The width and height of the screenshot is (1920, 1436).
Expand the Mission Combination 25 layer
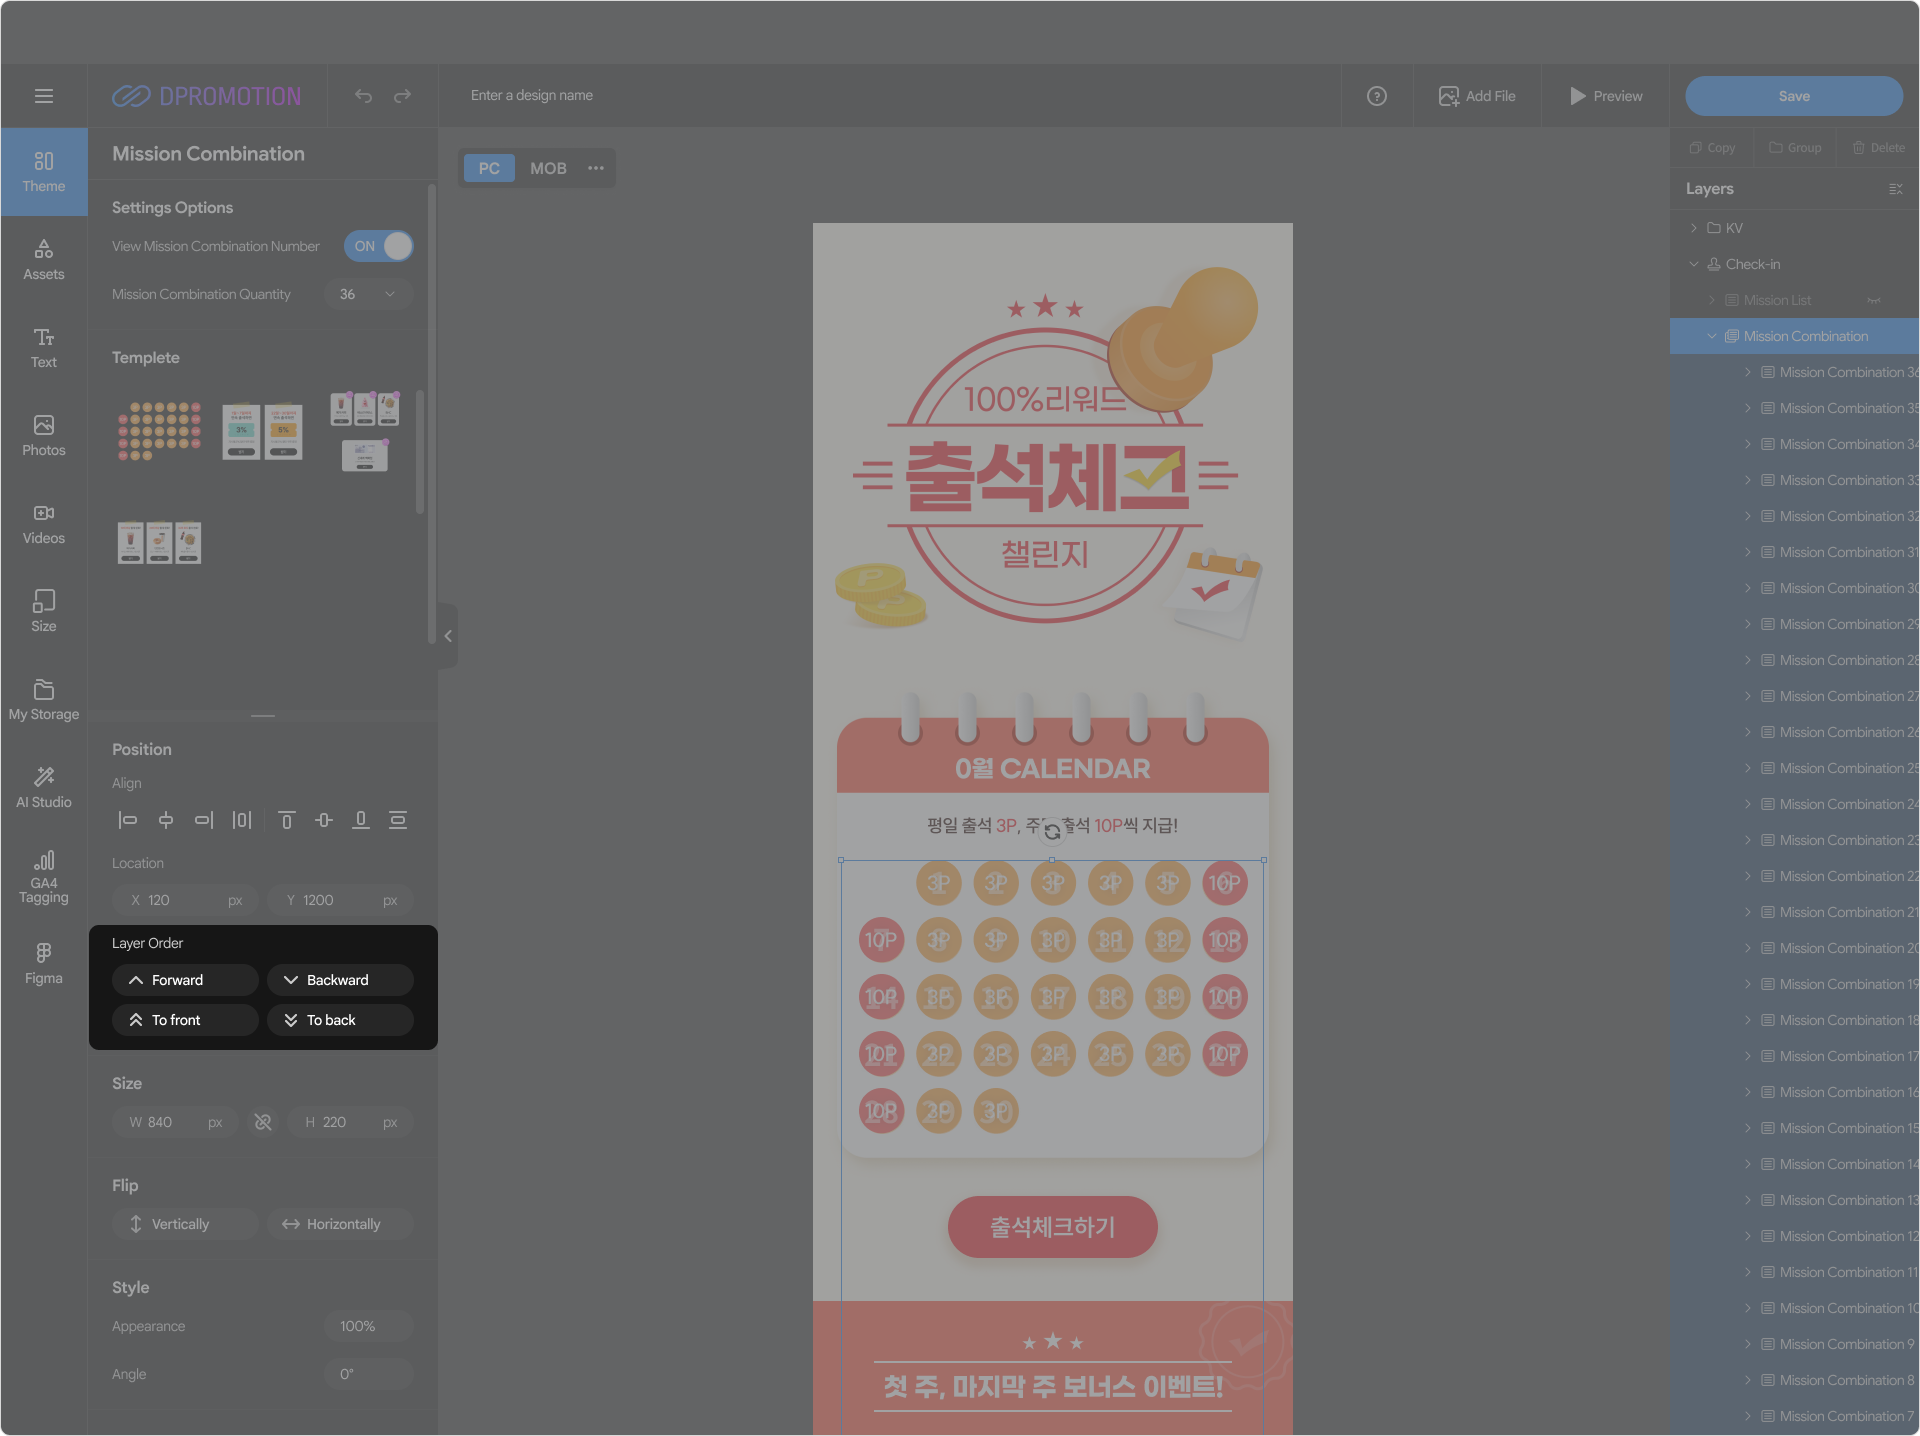pos(1748,768)
